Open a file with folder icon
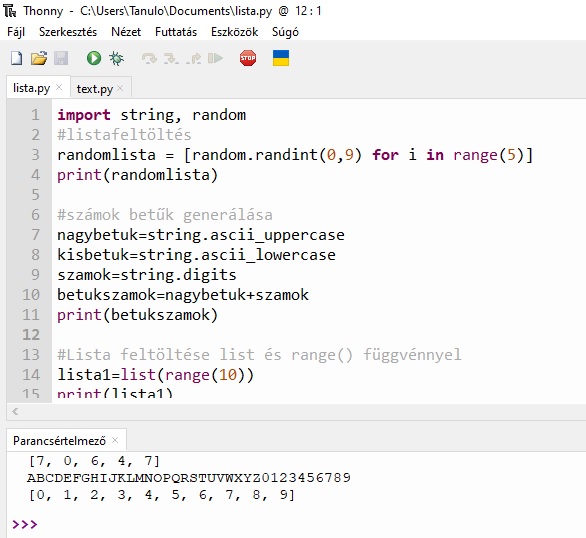The height and width of the screenshot is (538, 586). (x=39, y=58)
